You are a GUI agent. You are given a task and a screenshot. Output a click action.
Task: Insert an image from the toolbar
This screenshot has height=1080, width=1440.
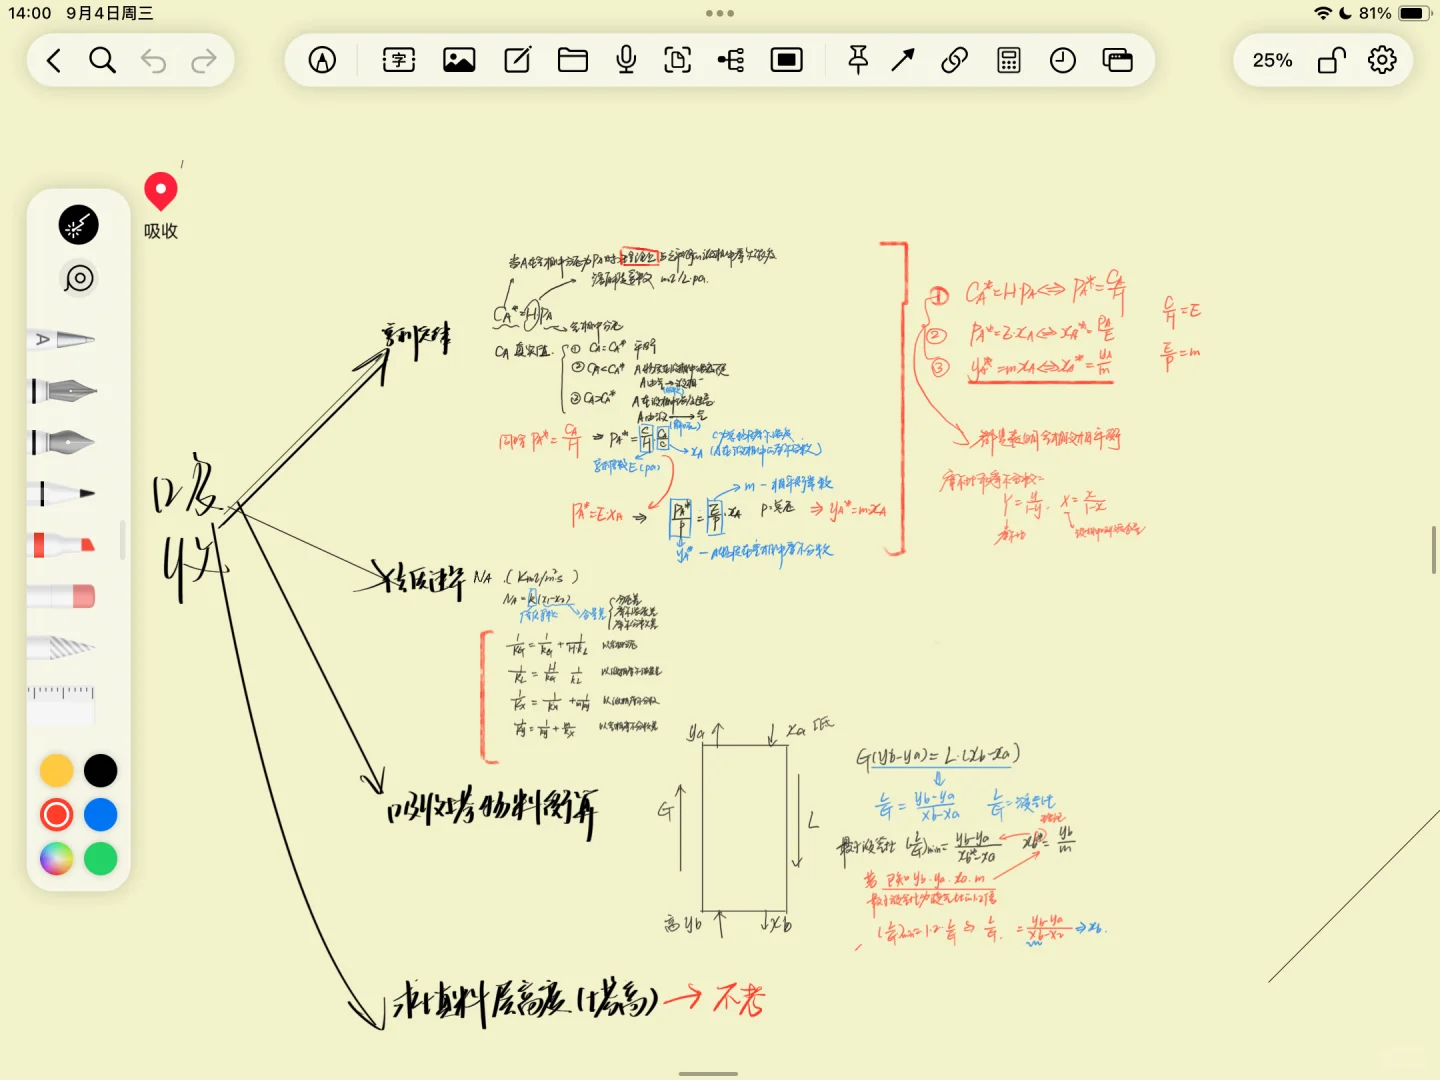click(x=459, y=61)
